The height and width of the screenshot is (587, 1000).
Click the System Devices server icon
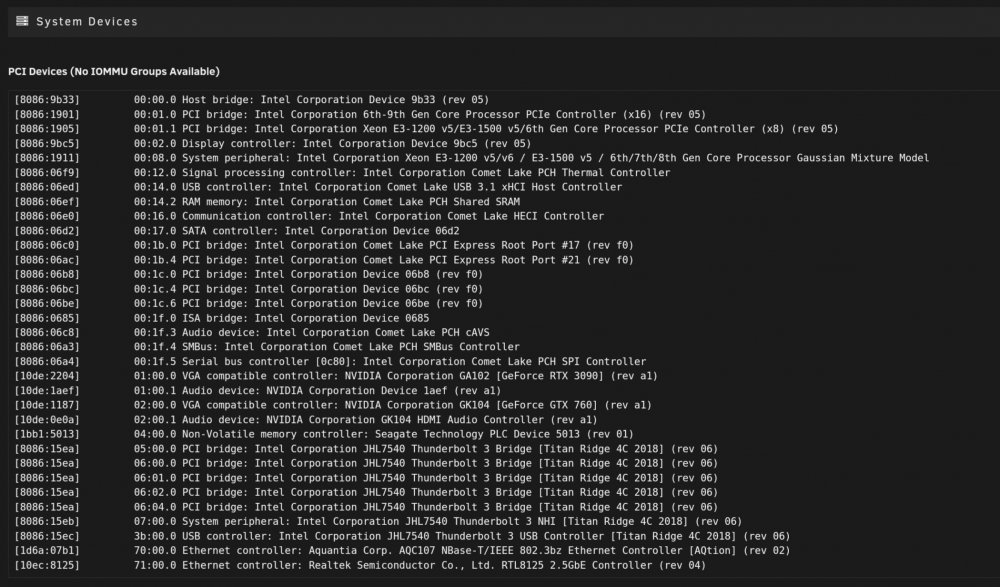click(22, 21)
